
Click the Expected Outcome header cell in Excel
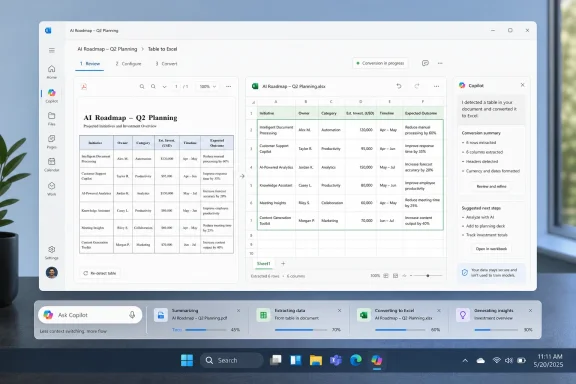(423, 113)
